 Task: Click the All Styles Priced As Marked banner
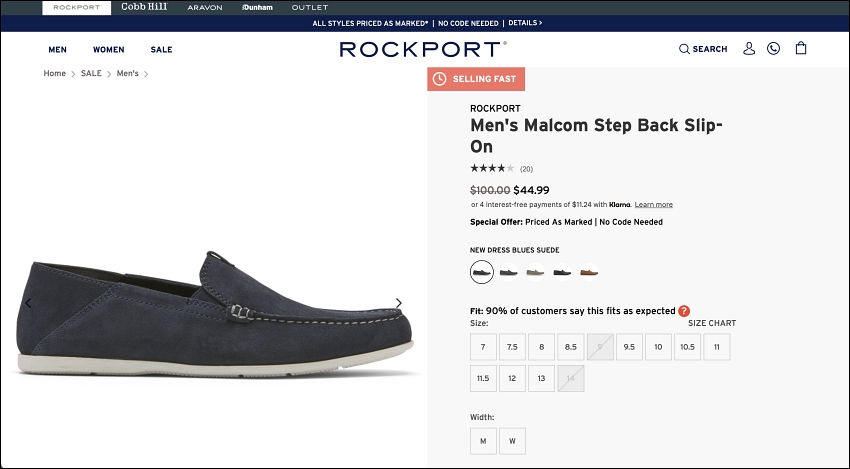coord(370,23)
